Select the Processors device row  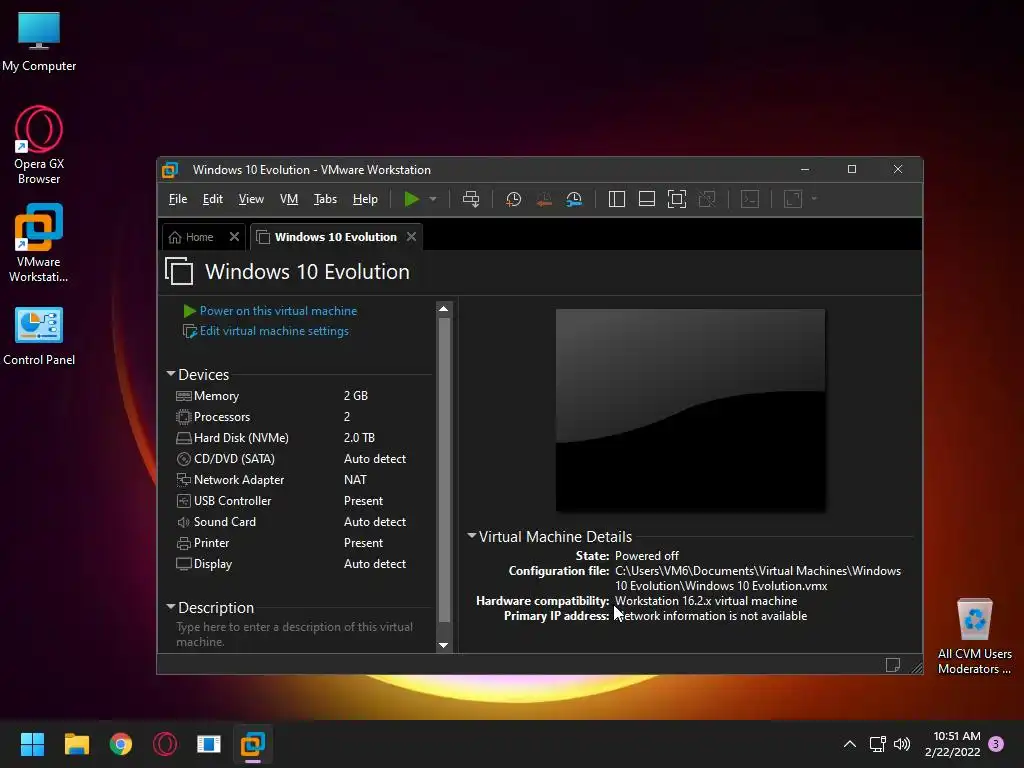[302, 417]
